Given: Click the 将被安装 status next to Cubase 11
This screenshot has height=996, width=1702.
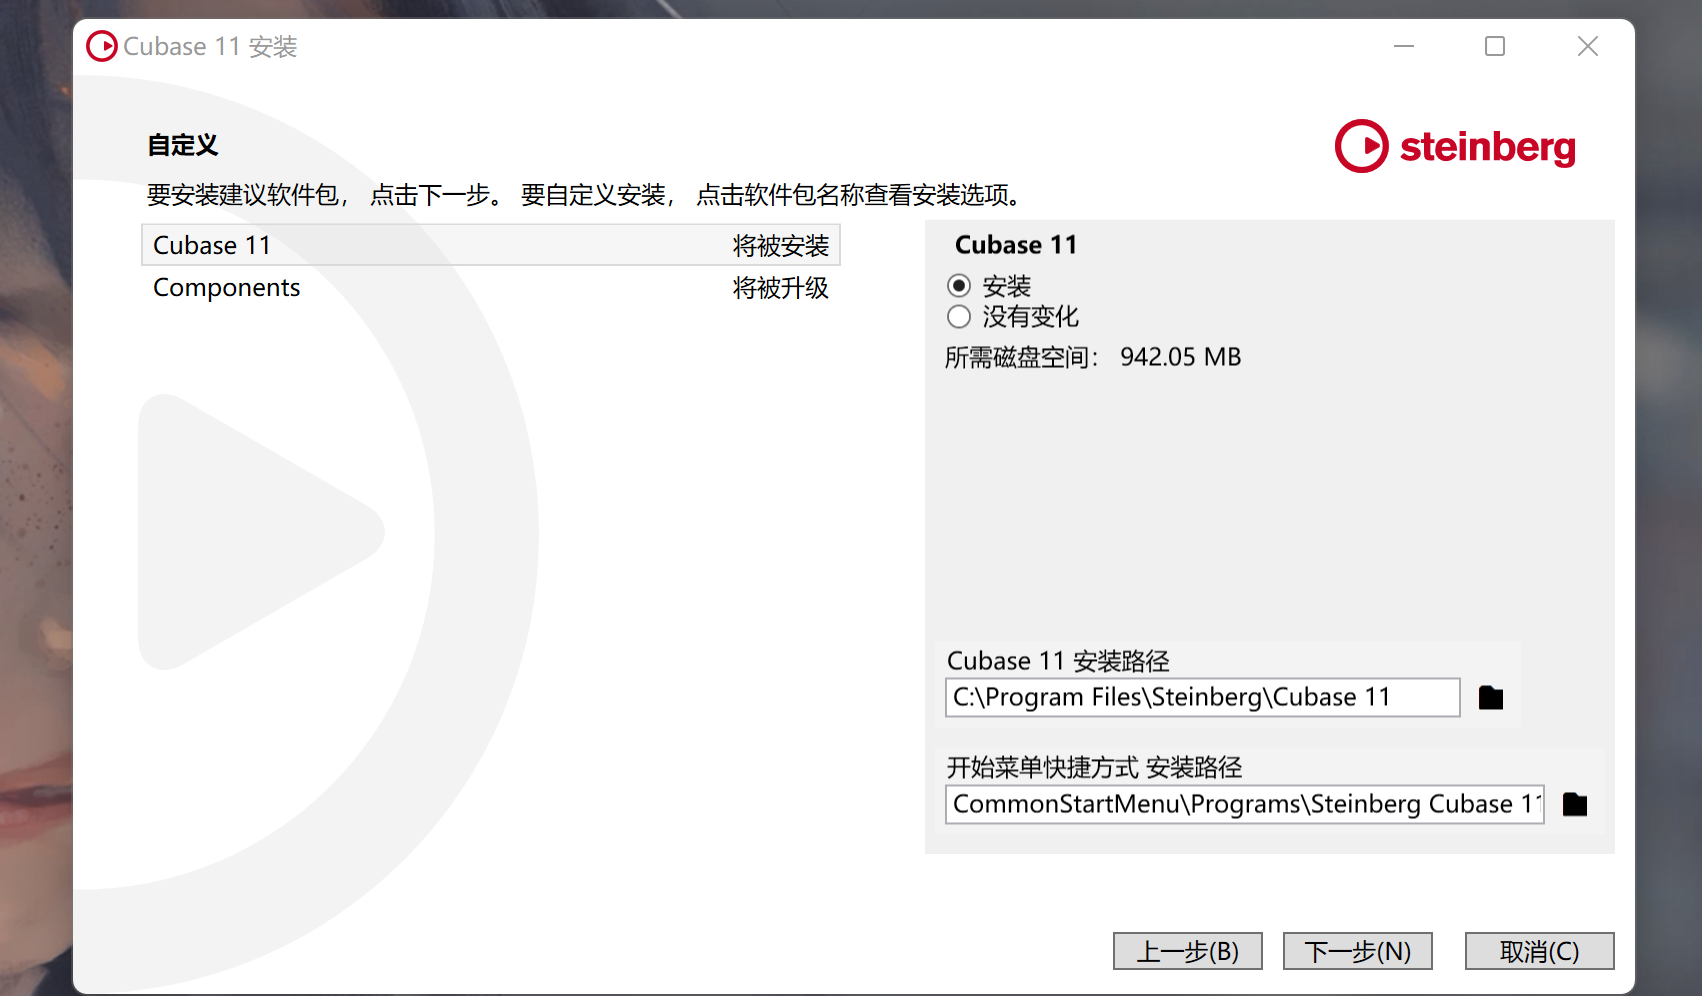Looking at the screenshot, I should (780, 246).
